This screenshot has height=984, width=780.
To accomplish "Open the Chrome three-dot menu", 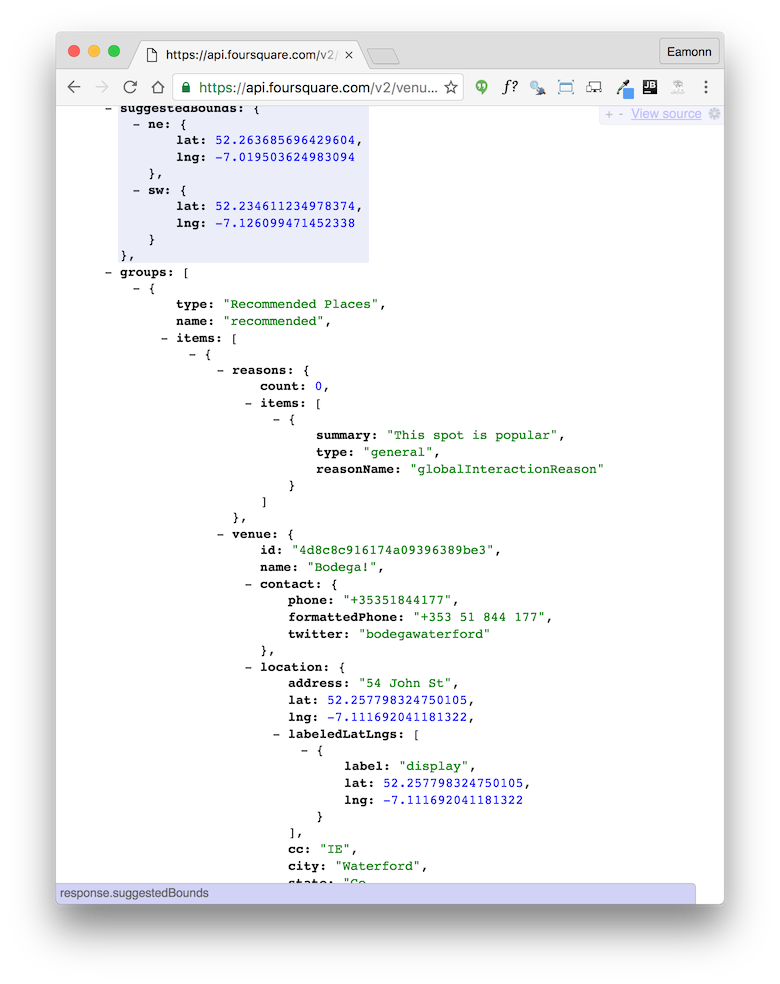I will 706,87.
